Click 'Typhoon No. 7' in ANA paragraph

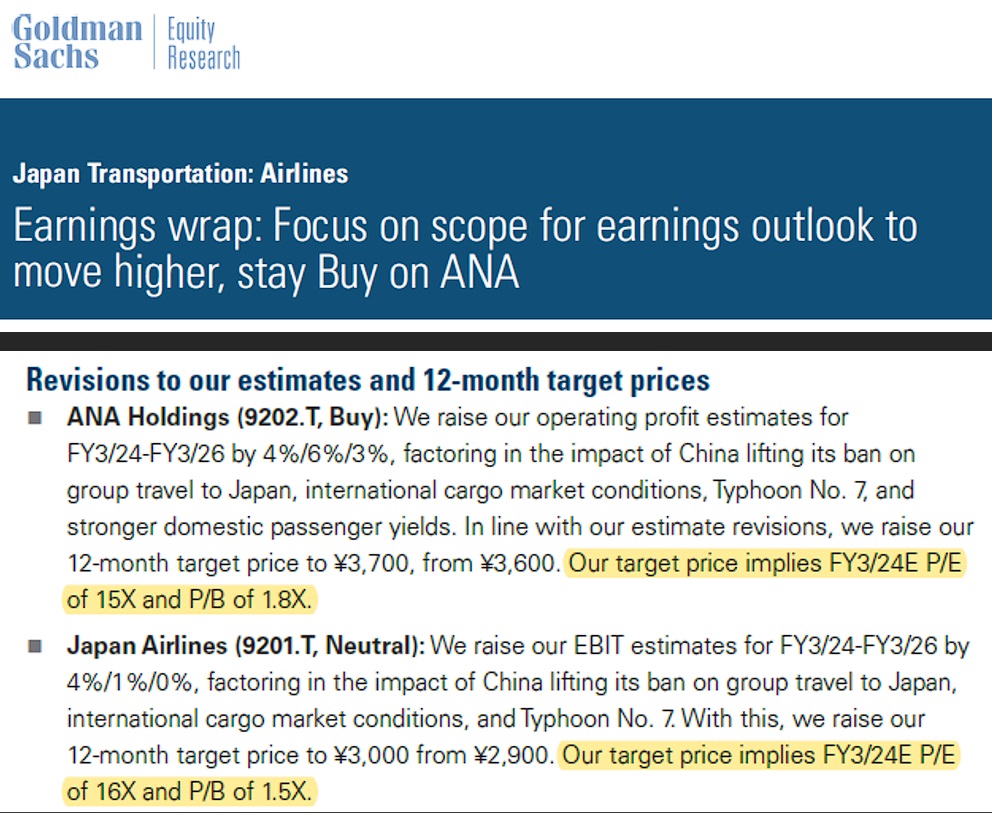(790, 490)
